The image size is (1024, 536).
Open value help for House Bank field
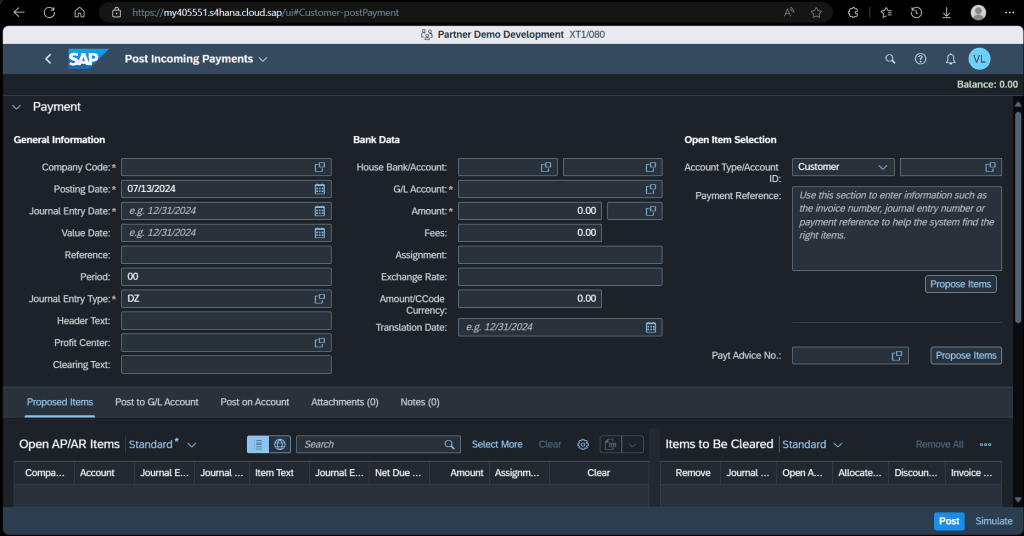[x=546, y=167]
